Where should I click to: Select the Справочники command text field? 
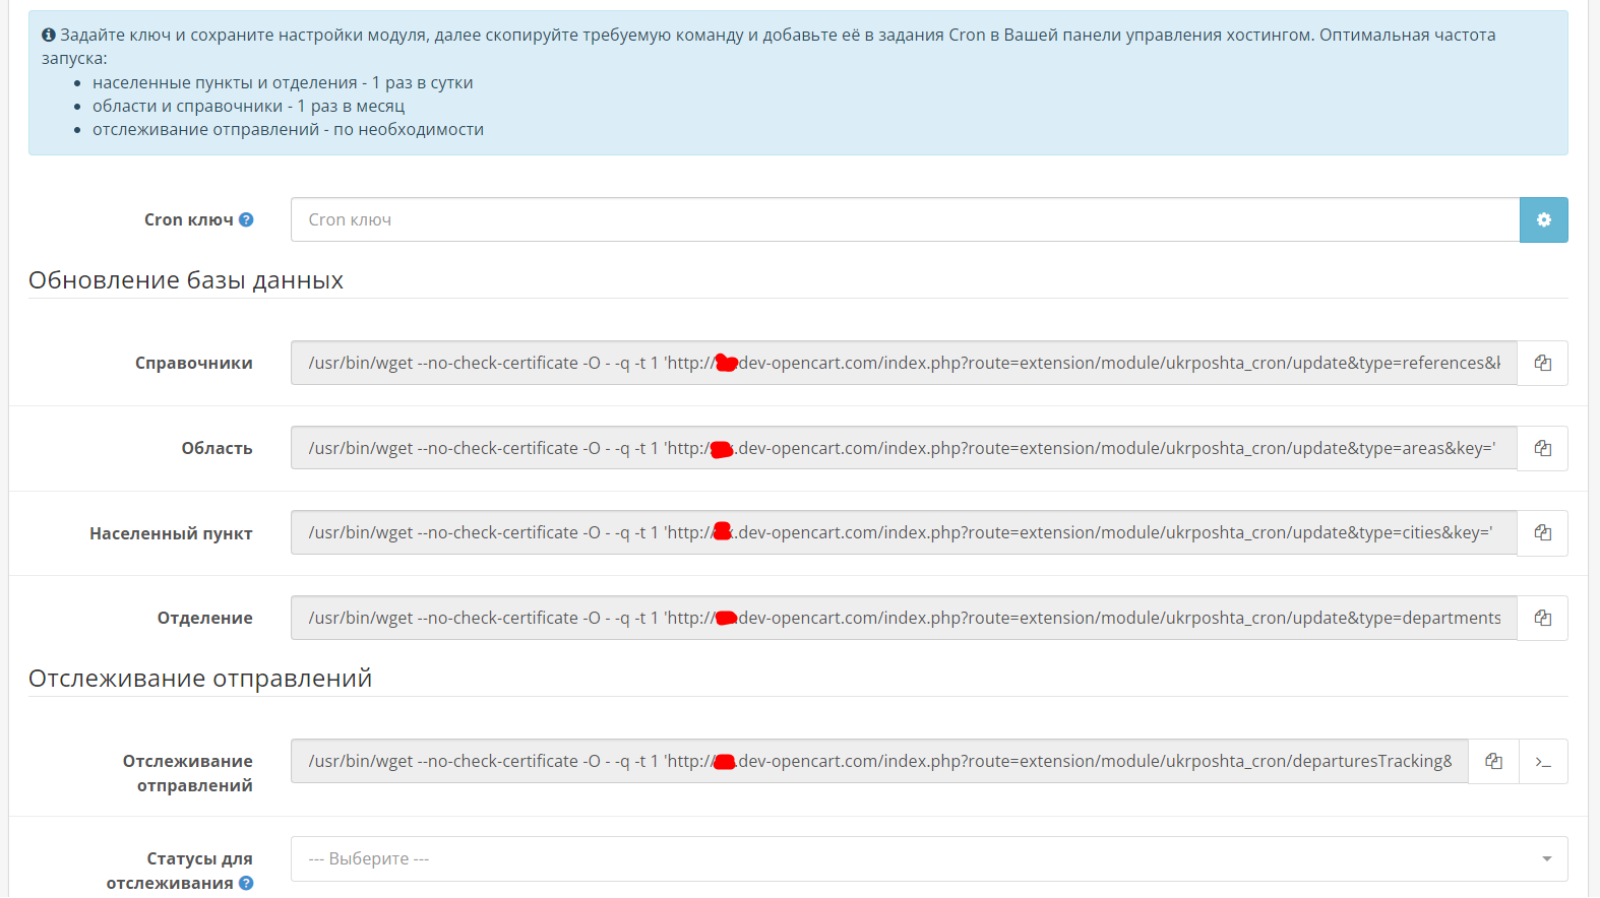pos(904,363)
